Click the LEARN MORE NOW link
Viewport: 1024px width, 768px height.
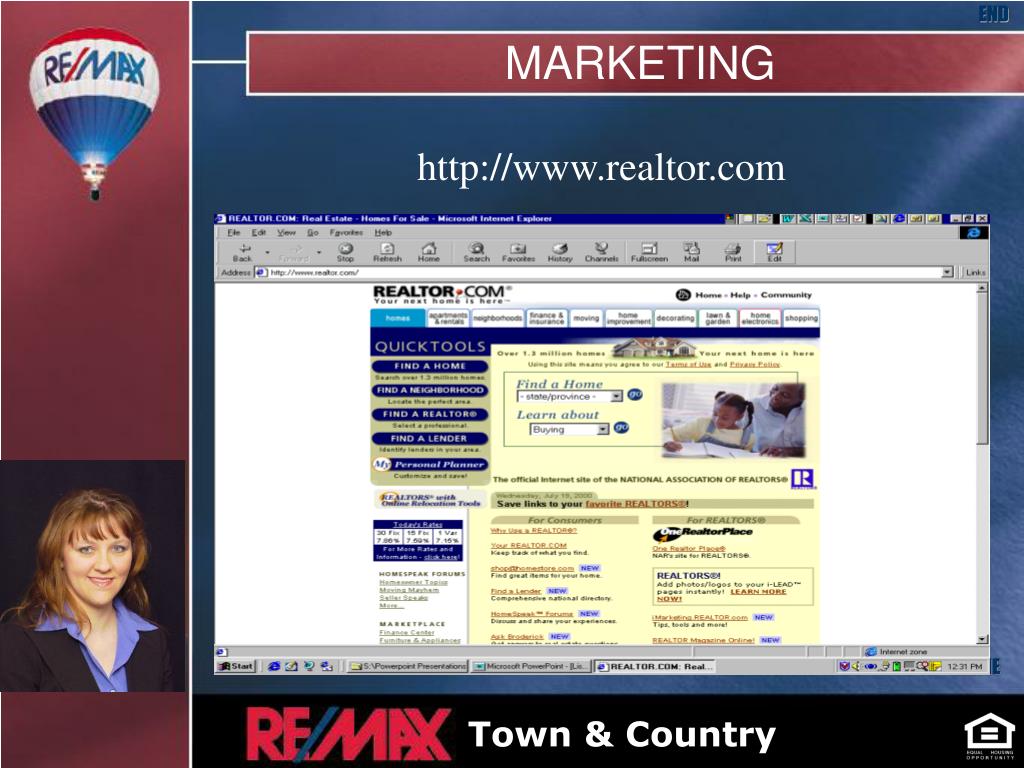pos(721,594)
